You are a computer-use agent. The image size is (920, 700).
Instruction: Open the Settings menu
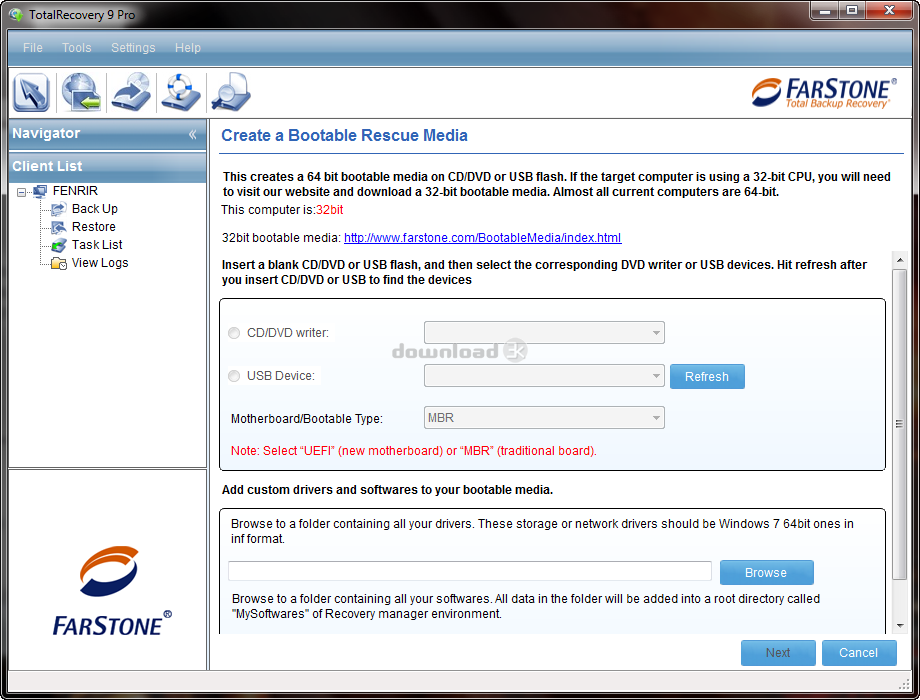click(133, 48)
